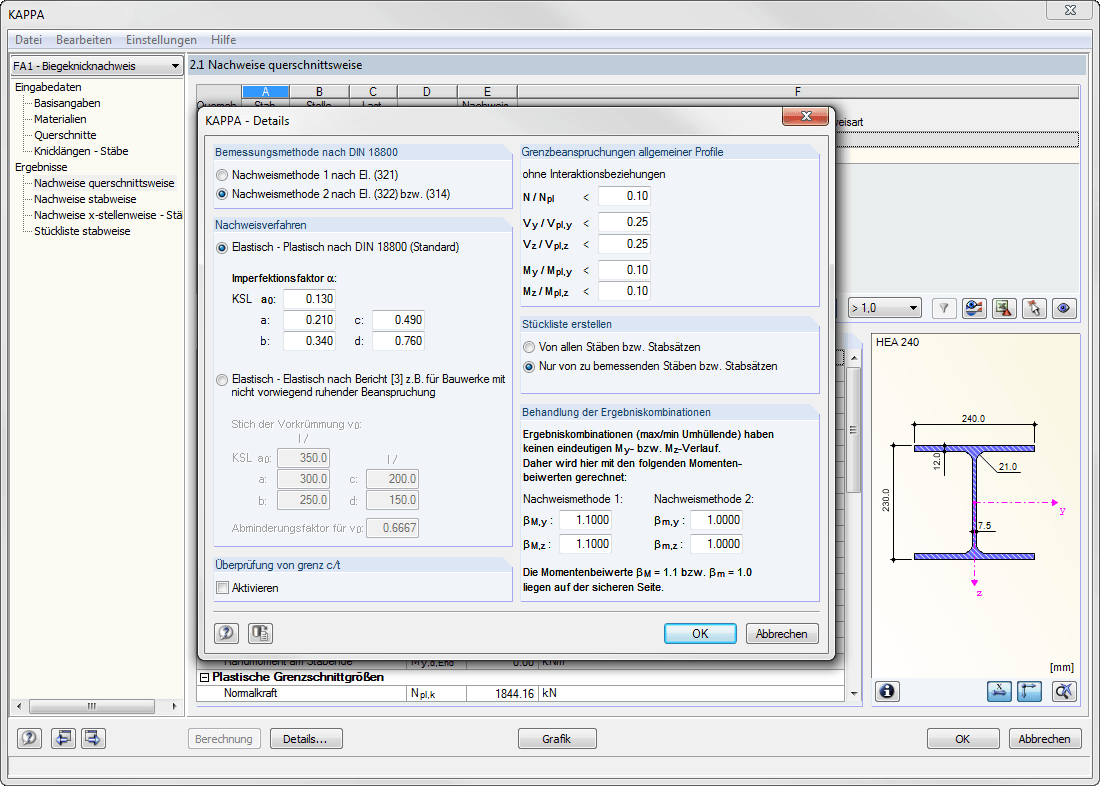This screenshot has height=786, width=1100.
Task: Close the KAPPA - Details dialog
Action: click(805, 116)
